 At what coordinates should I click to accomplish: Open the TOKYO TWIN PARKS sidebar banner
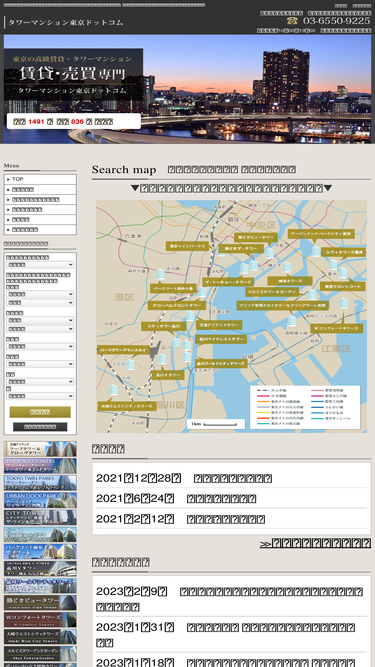click(40, 483)
